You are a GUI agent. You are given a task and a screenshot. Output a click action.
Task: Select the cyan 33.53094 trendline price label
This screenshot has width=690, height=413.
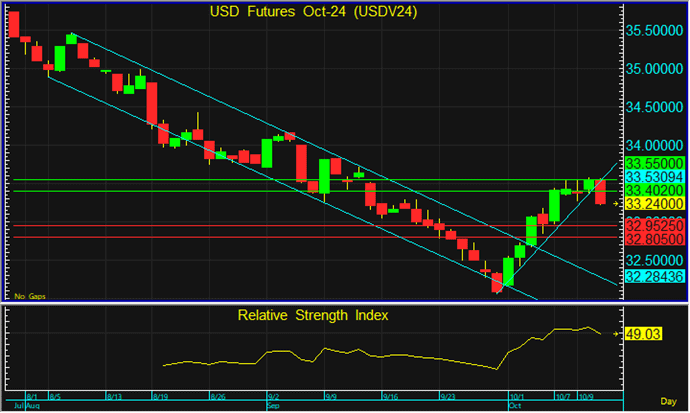(x=654, y=176)
